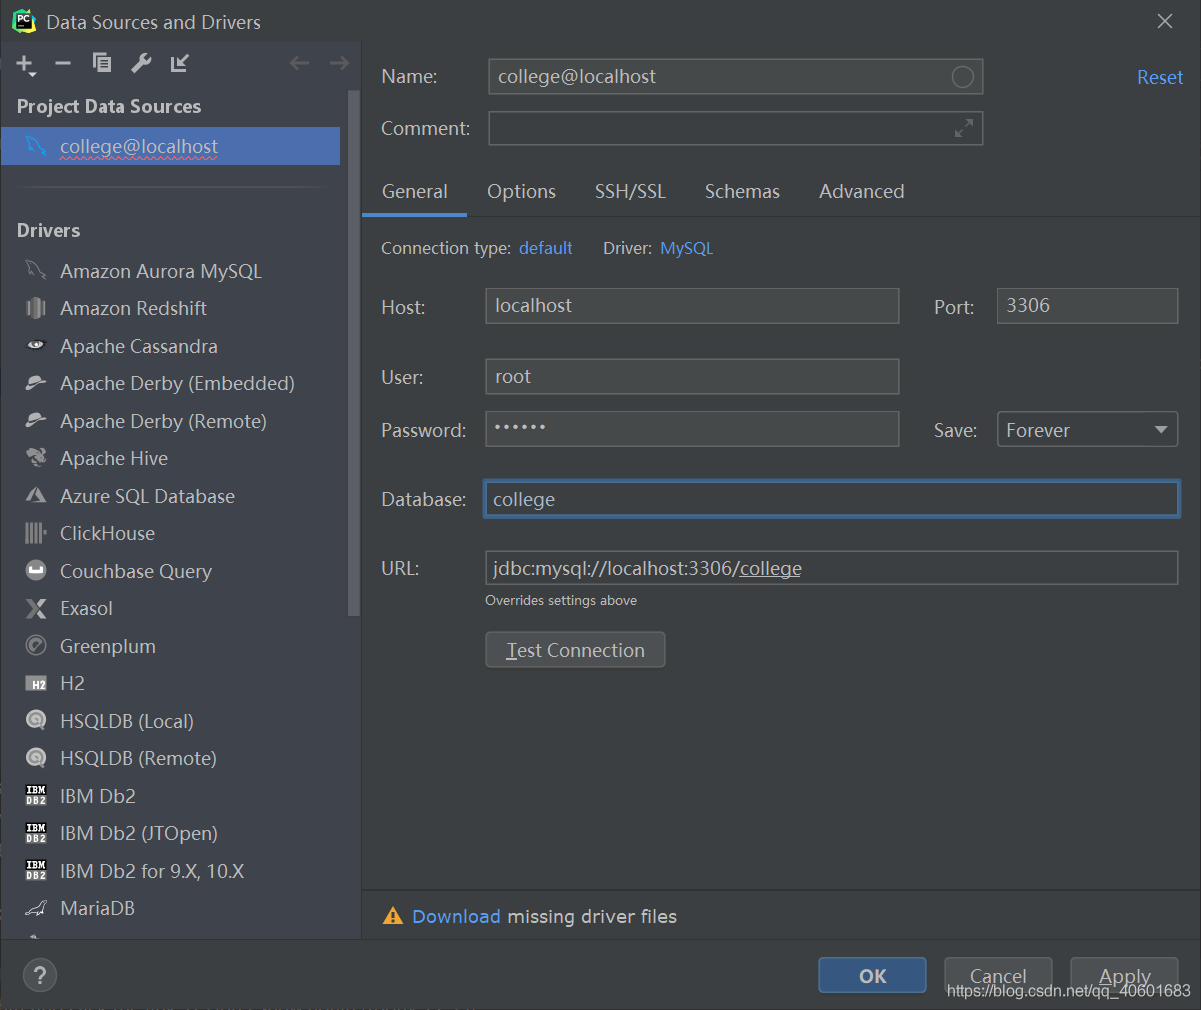The image size is (1201, 1010).
Task: Click the warning icon beside Download
Action: click(x=393, y=916)
